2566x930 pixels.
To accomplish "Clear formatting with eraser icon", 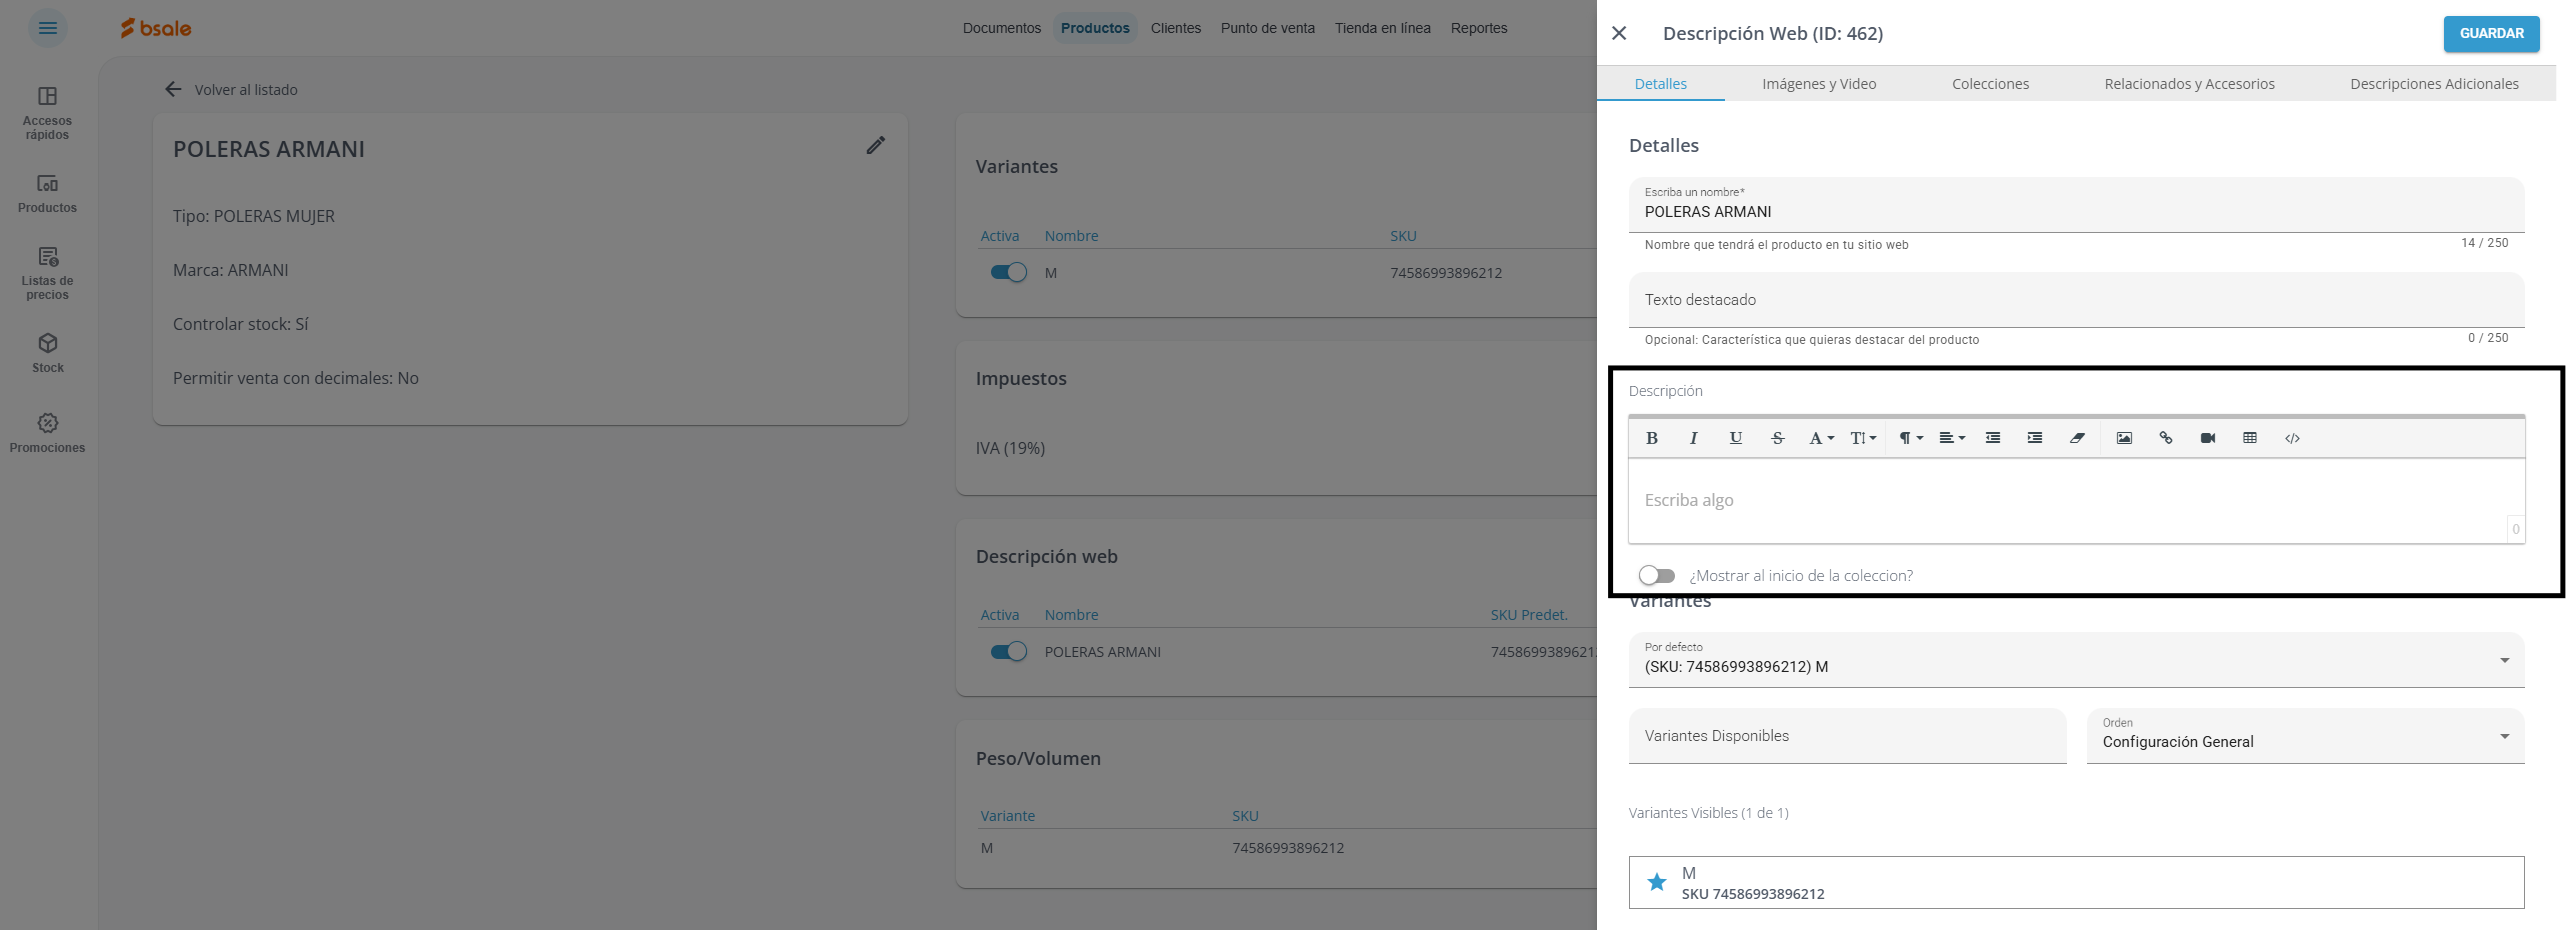I will (x=2077, y=438).
